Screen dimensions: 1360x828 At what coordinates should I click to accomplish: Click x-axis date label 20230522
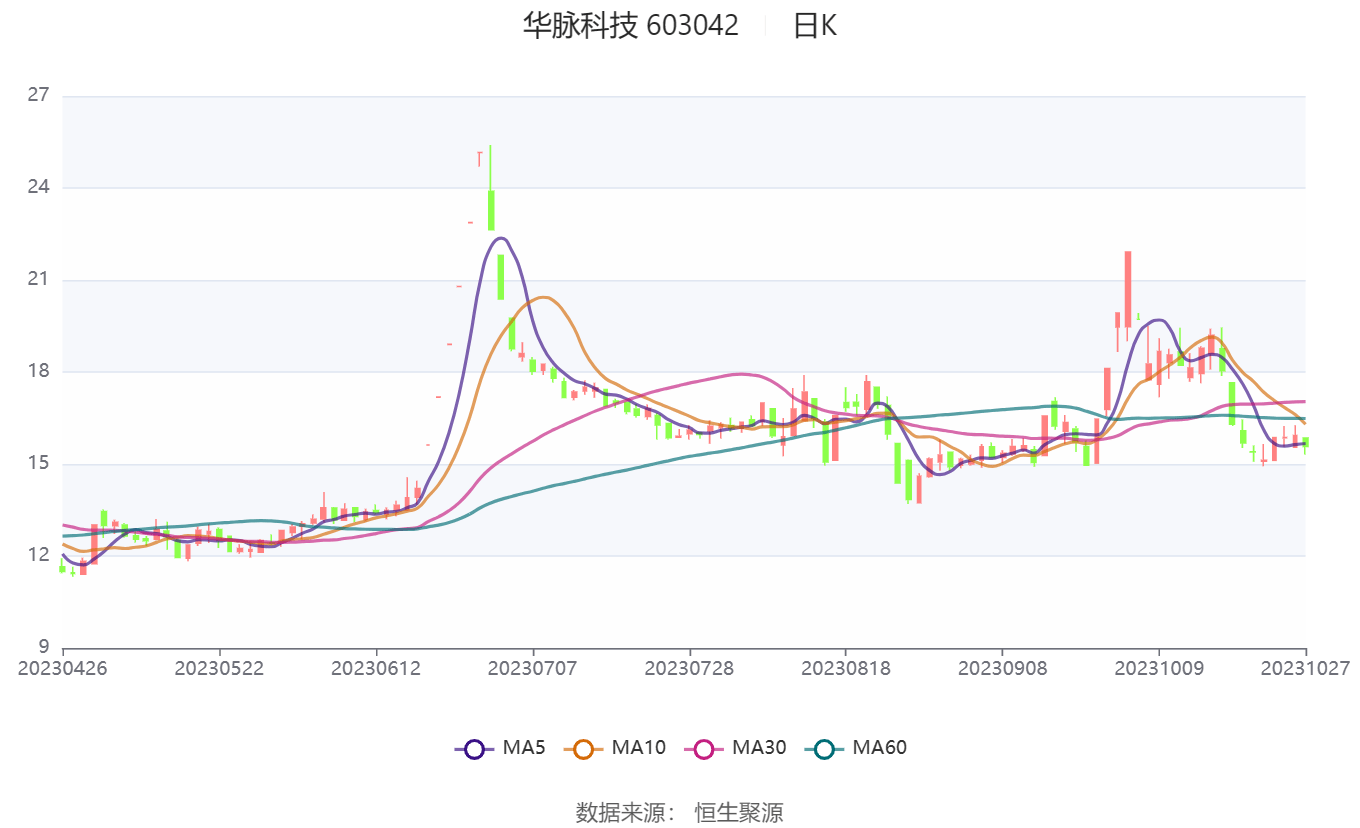pyautogui.click(x=219, y=667)
